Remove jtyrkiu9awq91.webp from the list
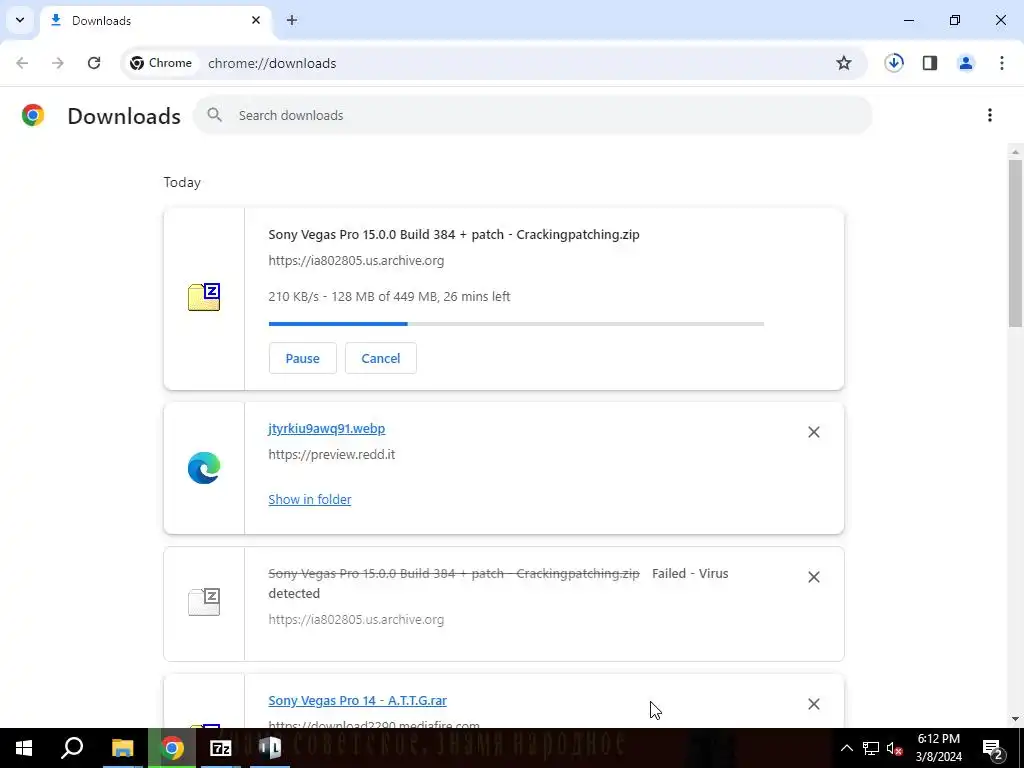The image size is (1024, 768). pyautogui.click(x=814, y=432)
